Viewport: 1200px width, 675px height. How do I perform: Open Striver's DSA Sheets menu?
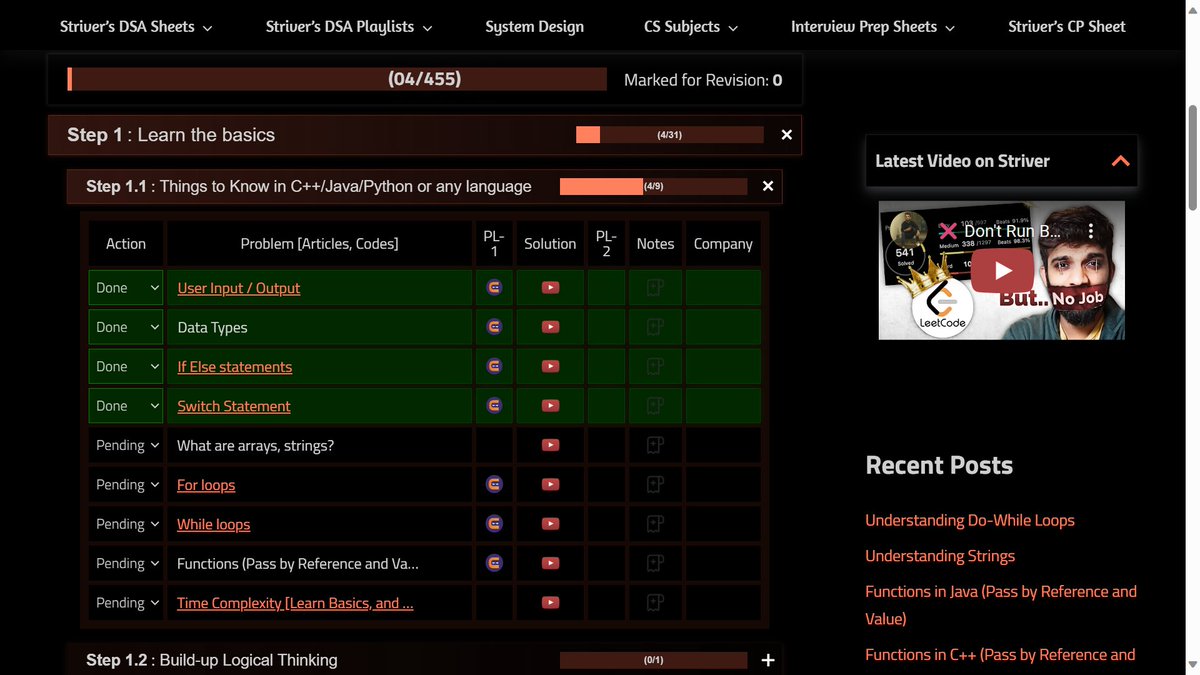click(x=136, y=27)
